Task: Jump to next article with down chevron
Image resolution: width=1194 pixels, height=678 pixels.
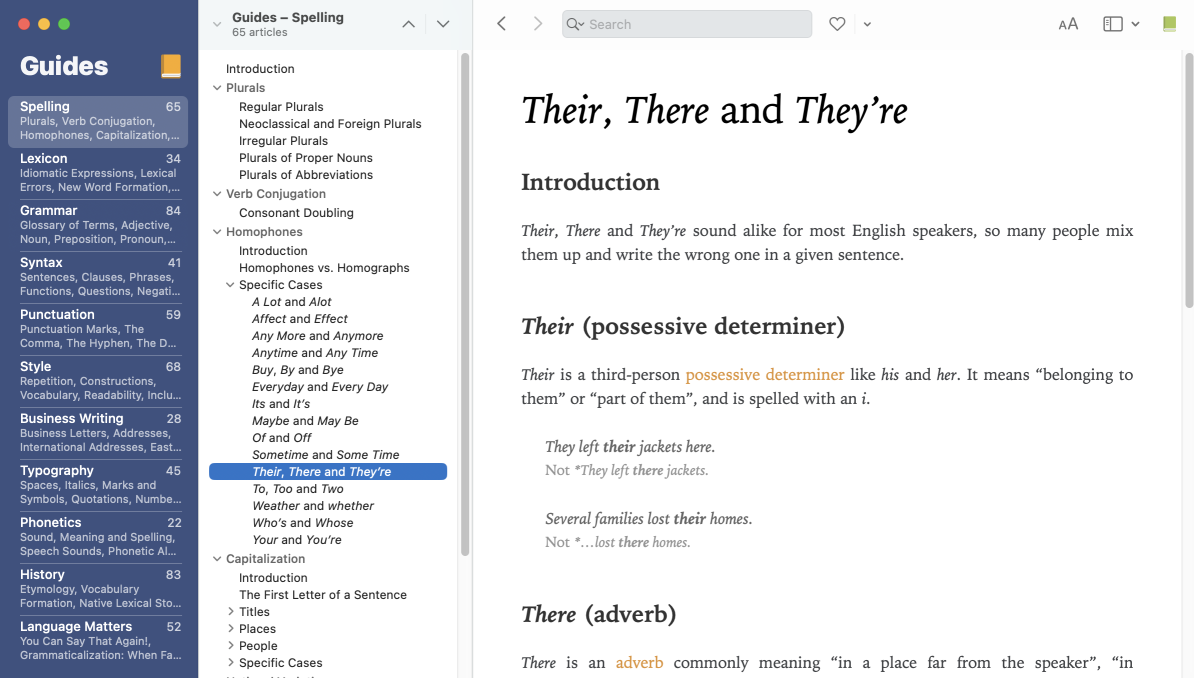Action: tap(443, 24)
